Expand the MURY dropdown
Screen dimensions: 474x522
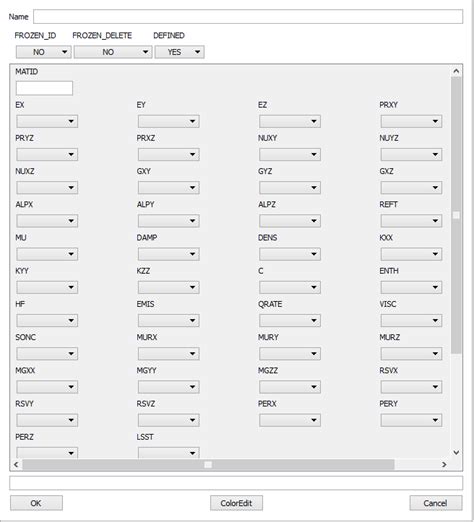[290, 354]
